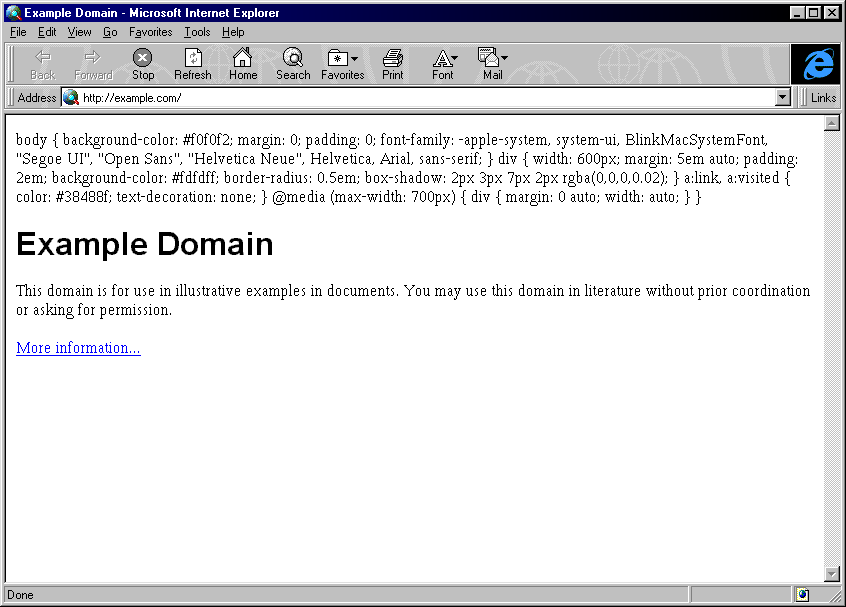Stop the page from loading
This screenshot has width=846, height=607.
point(142,64)
